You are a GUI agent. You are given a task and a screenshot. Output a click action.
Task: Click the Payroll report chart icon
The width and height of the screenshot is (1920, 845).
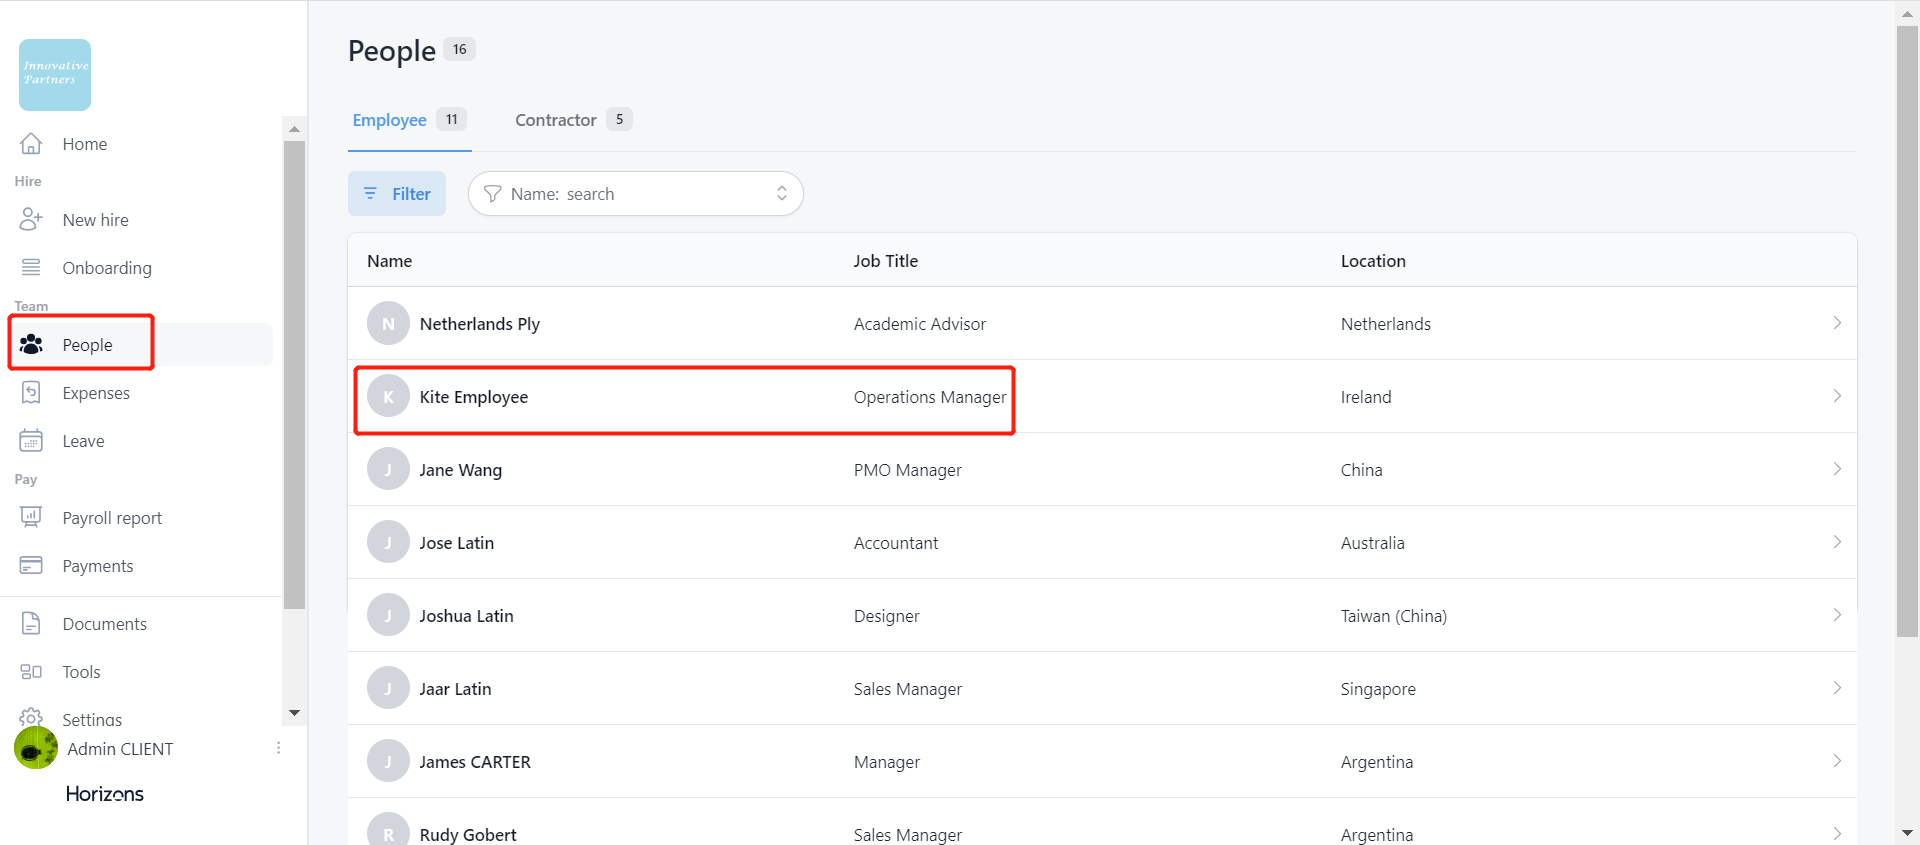pos(31,517)
